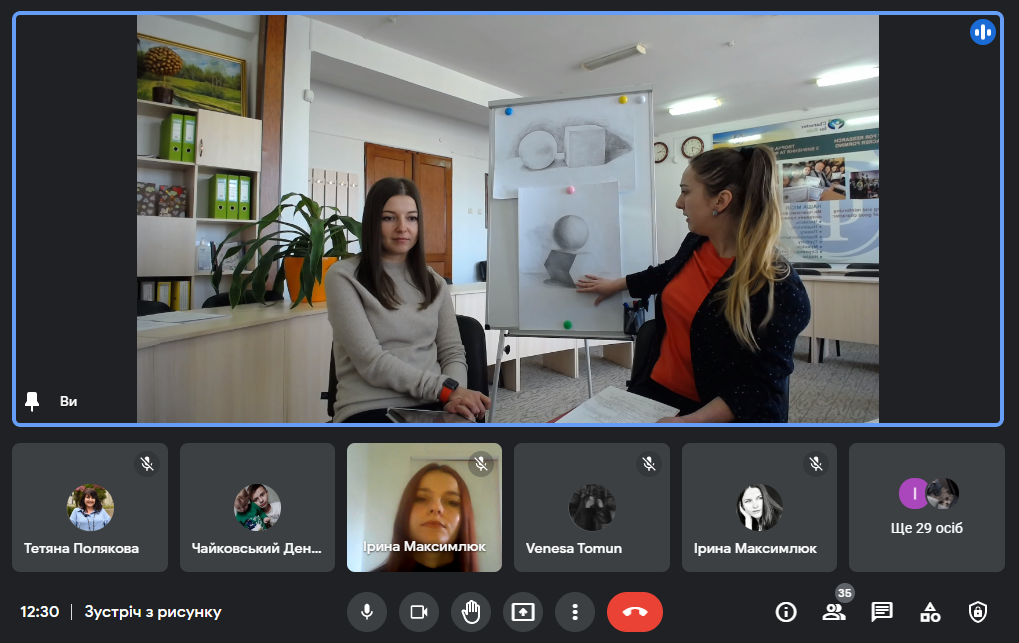Open the activities panel
The image size is (1019, 643).
[930, 612]
